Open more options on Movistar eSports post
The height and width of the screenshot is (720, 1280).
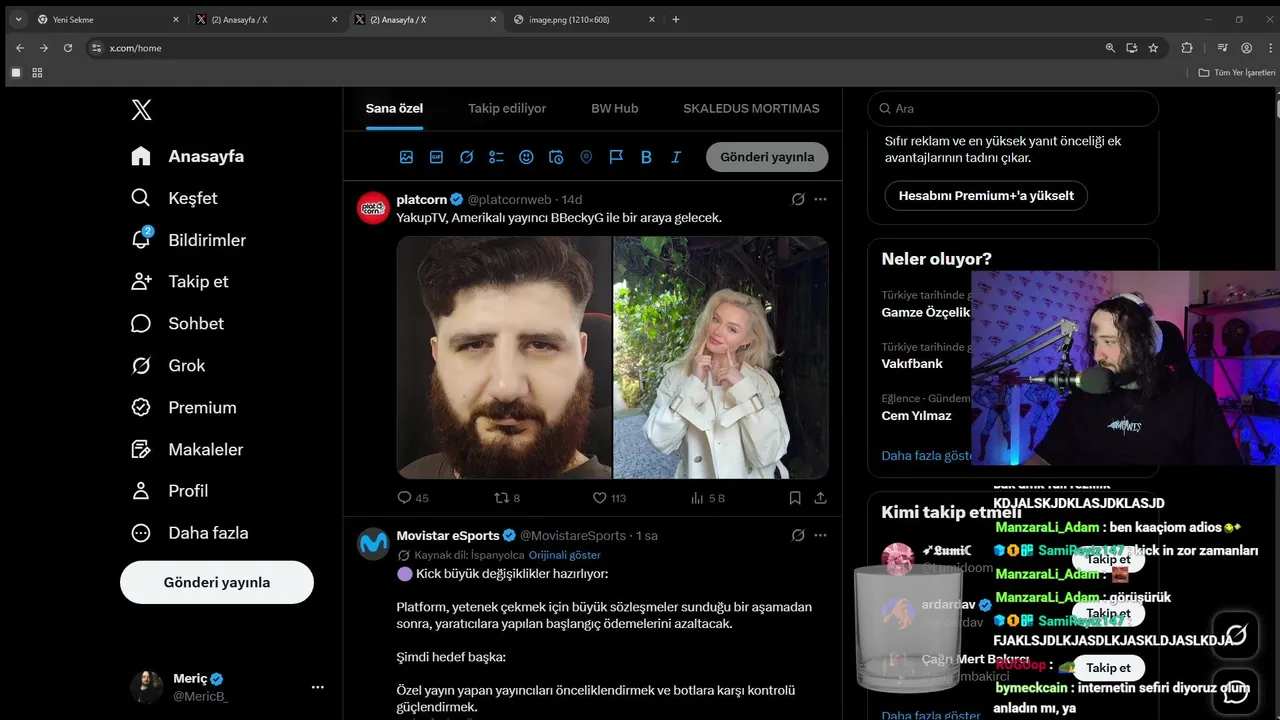click(x=820, y=535)
